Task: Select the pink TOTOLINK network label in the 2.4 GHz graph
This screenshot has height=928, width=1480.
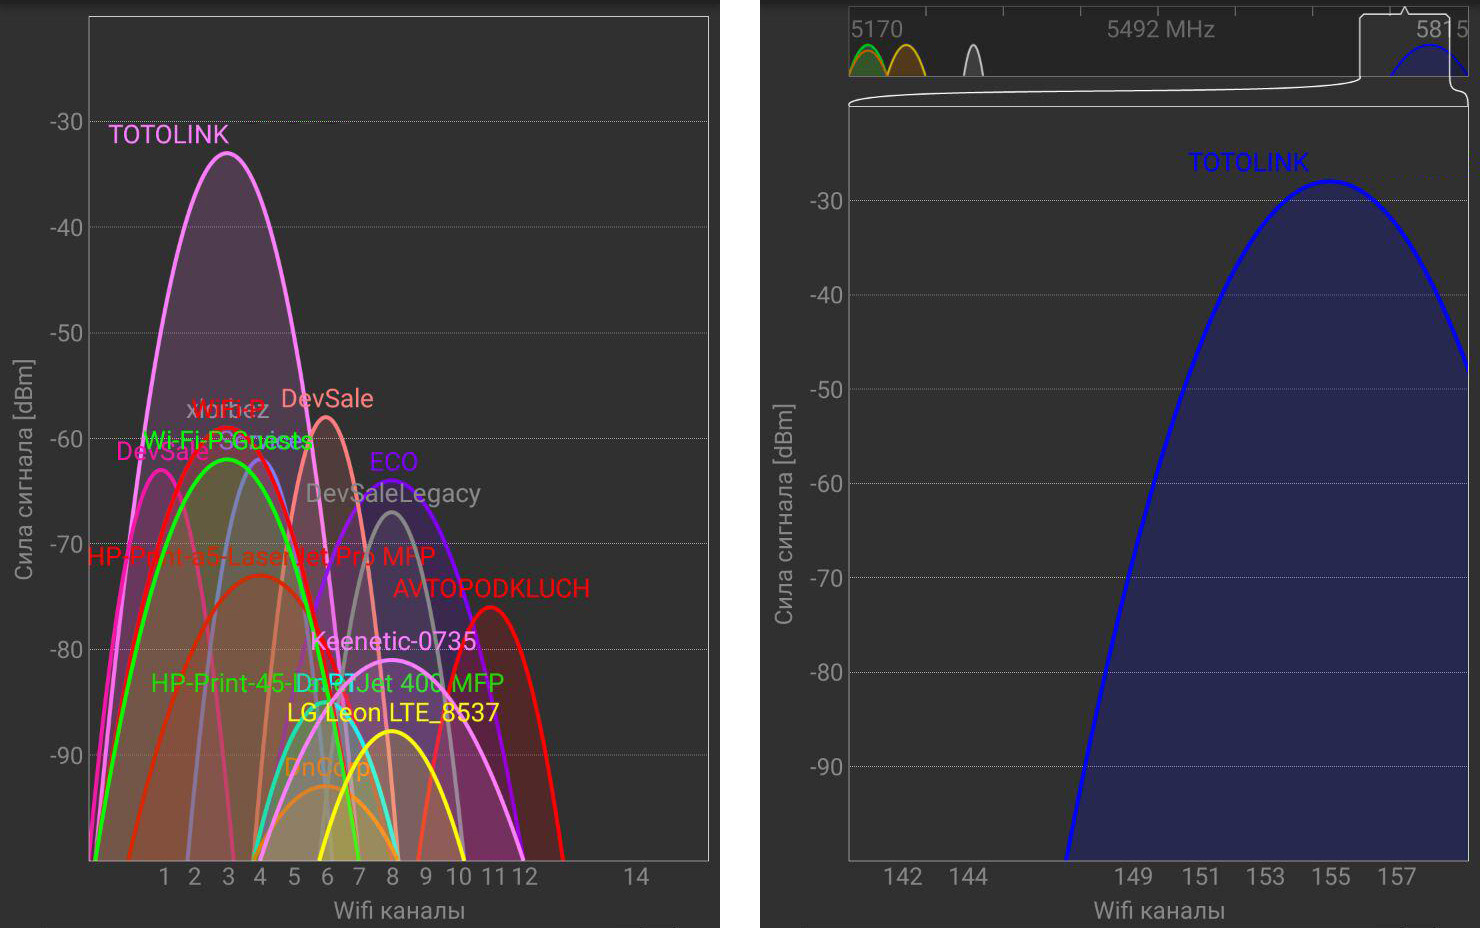Action: [x=168, y=134]
